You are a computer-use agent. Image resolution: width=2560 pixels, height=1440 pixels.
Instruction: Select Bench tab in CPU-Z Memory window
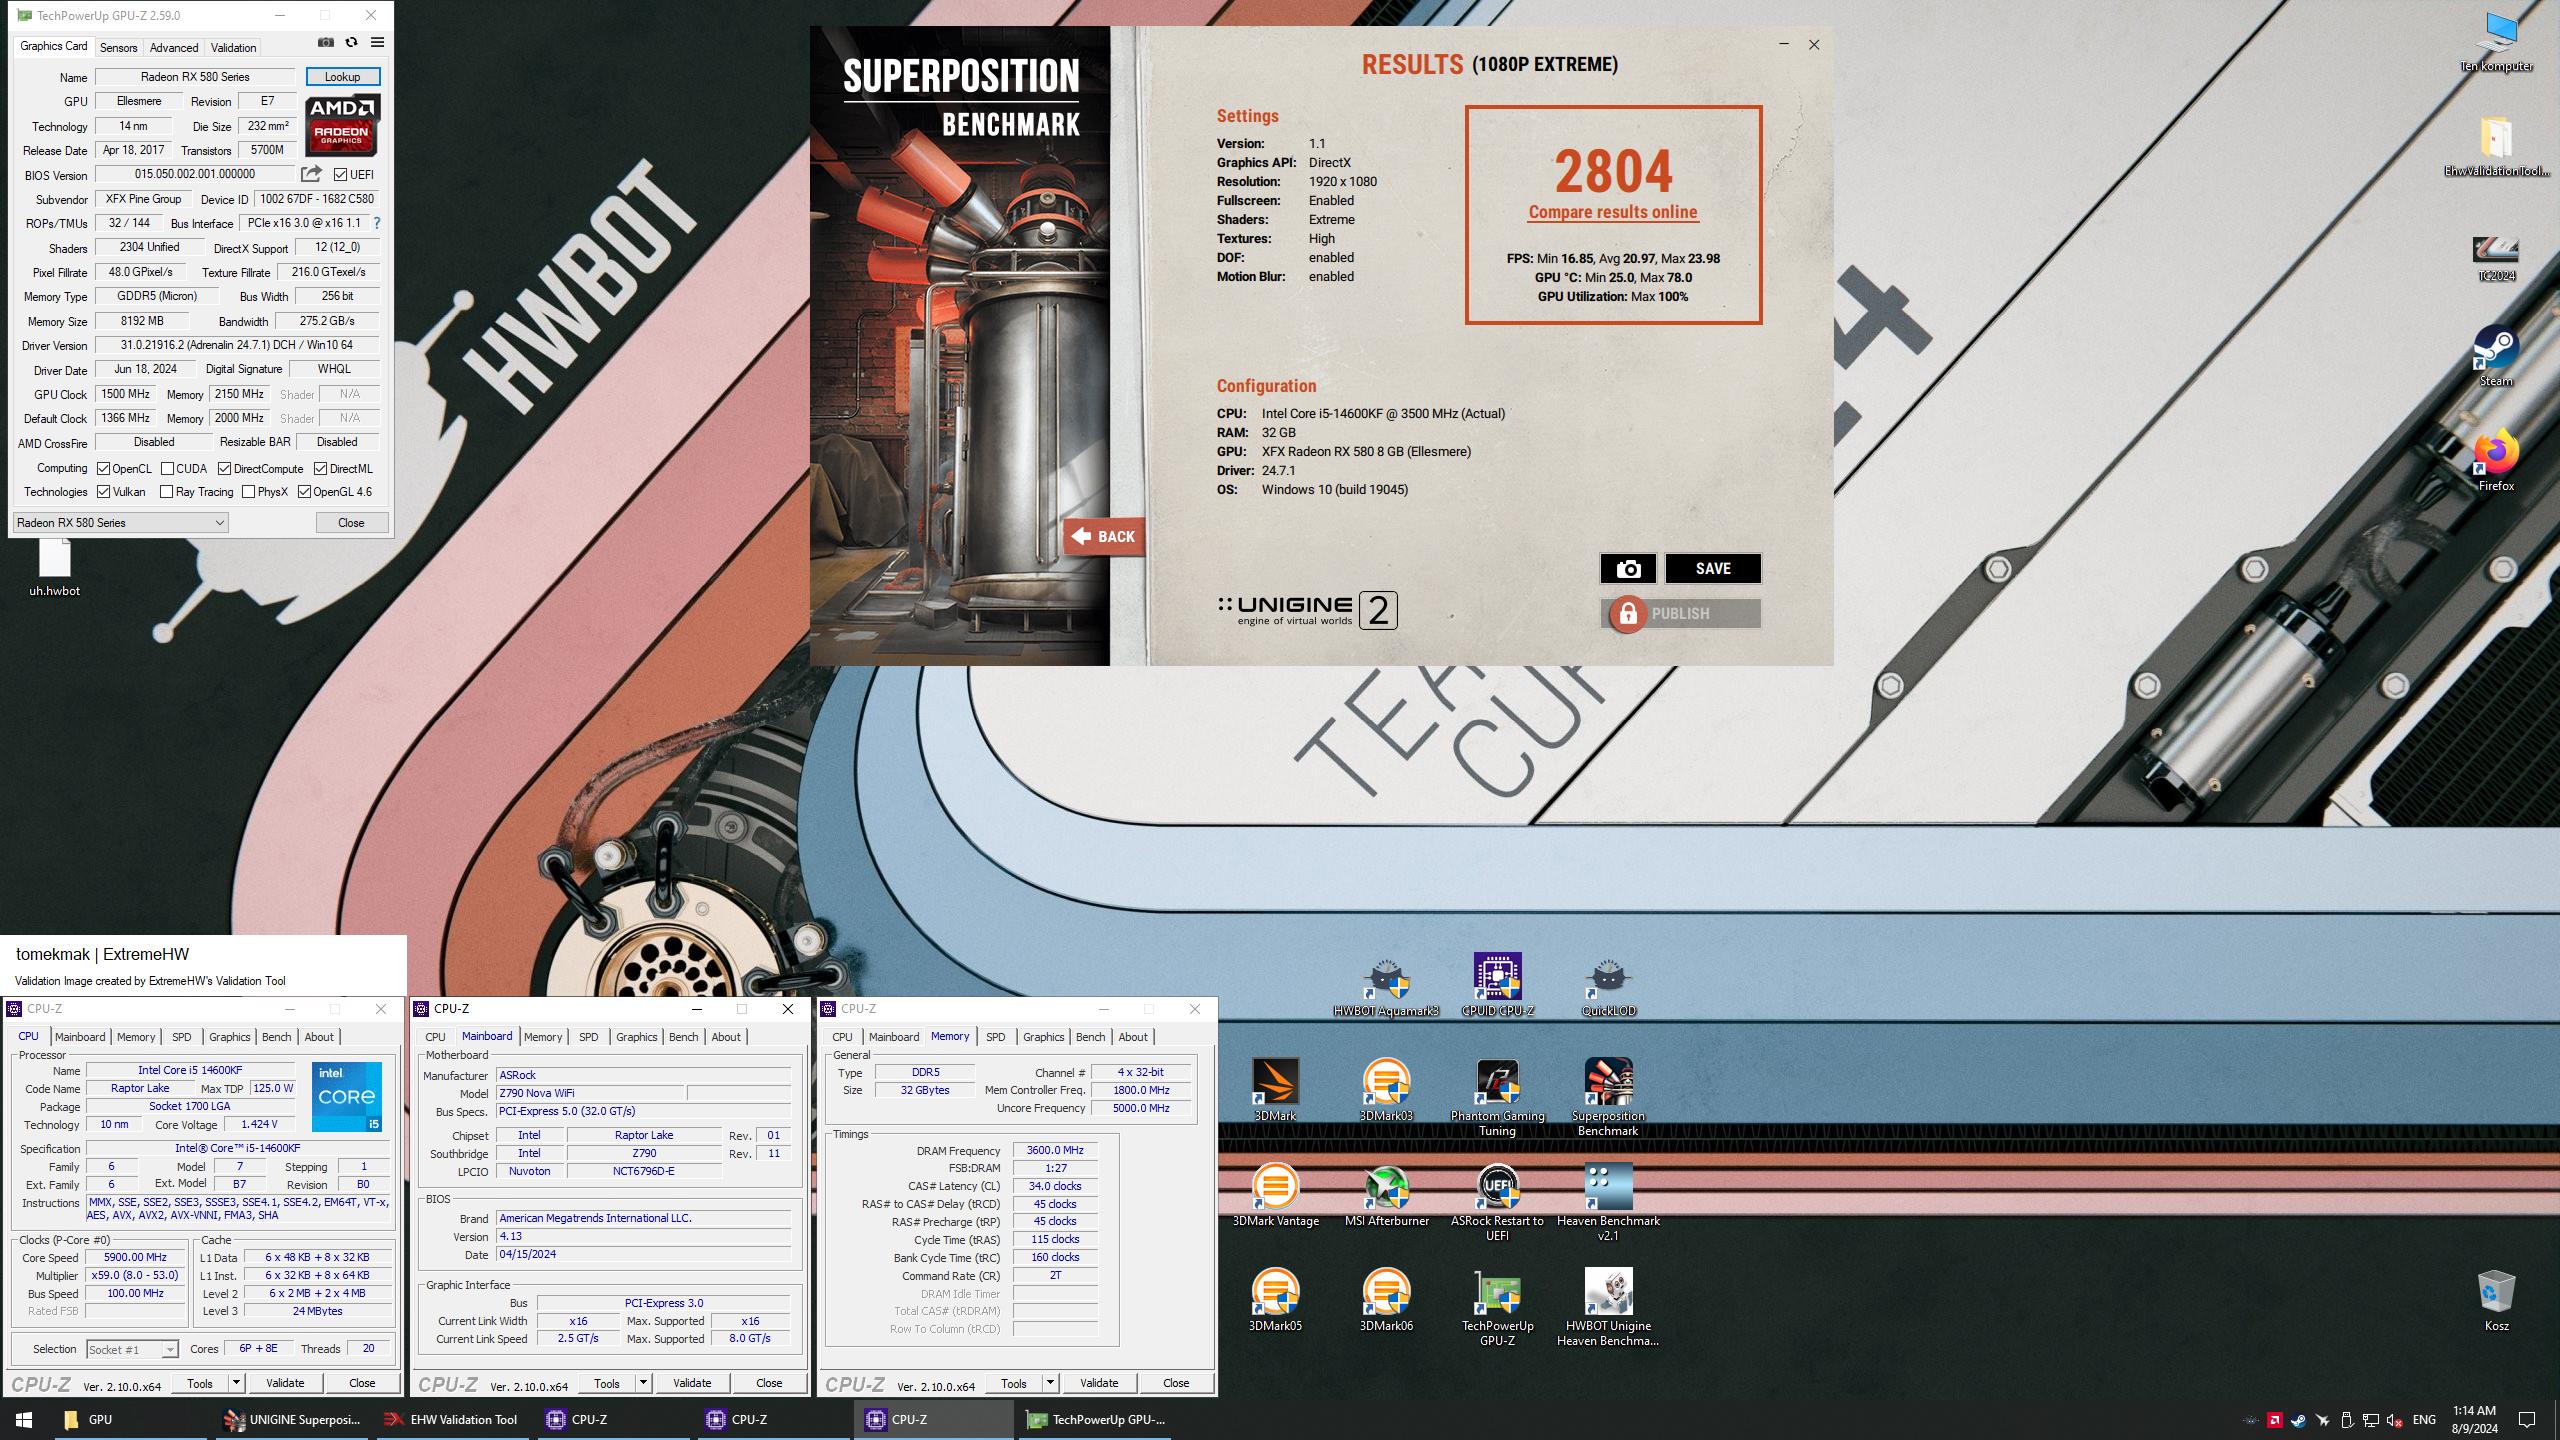click(x=1090, y=1037)
